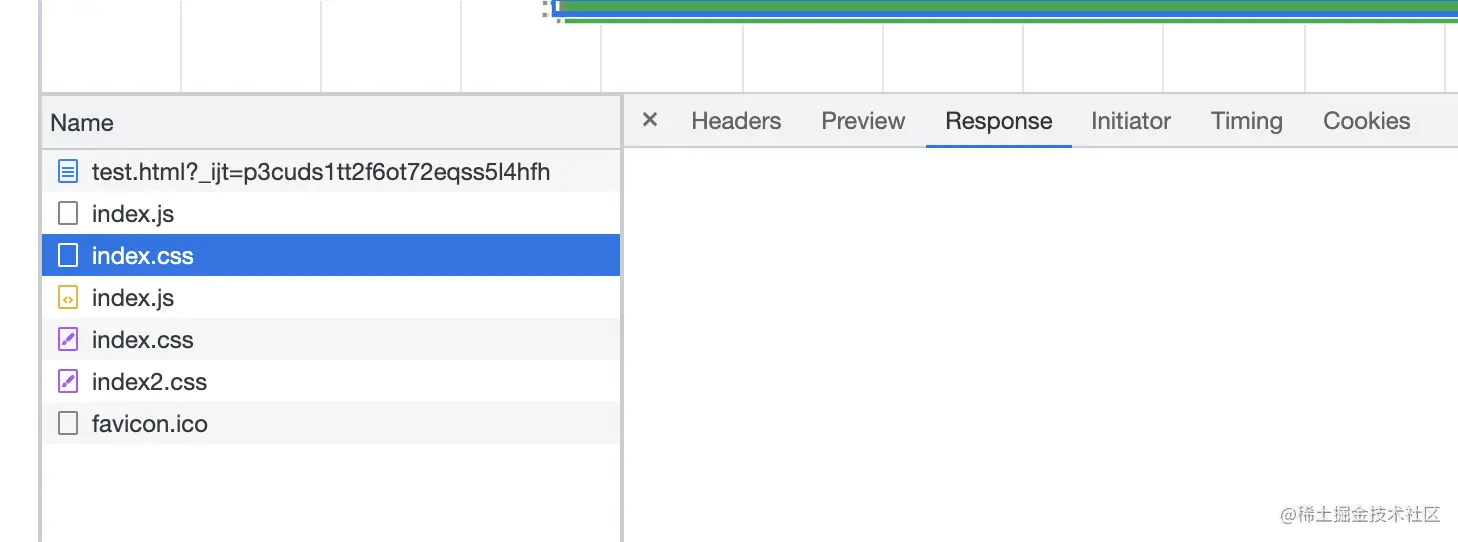Go to the Initiator tab

pos(1130,121)
